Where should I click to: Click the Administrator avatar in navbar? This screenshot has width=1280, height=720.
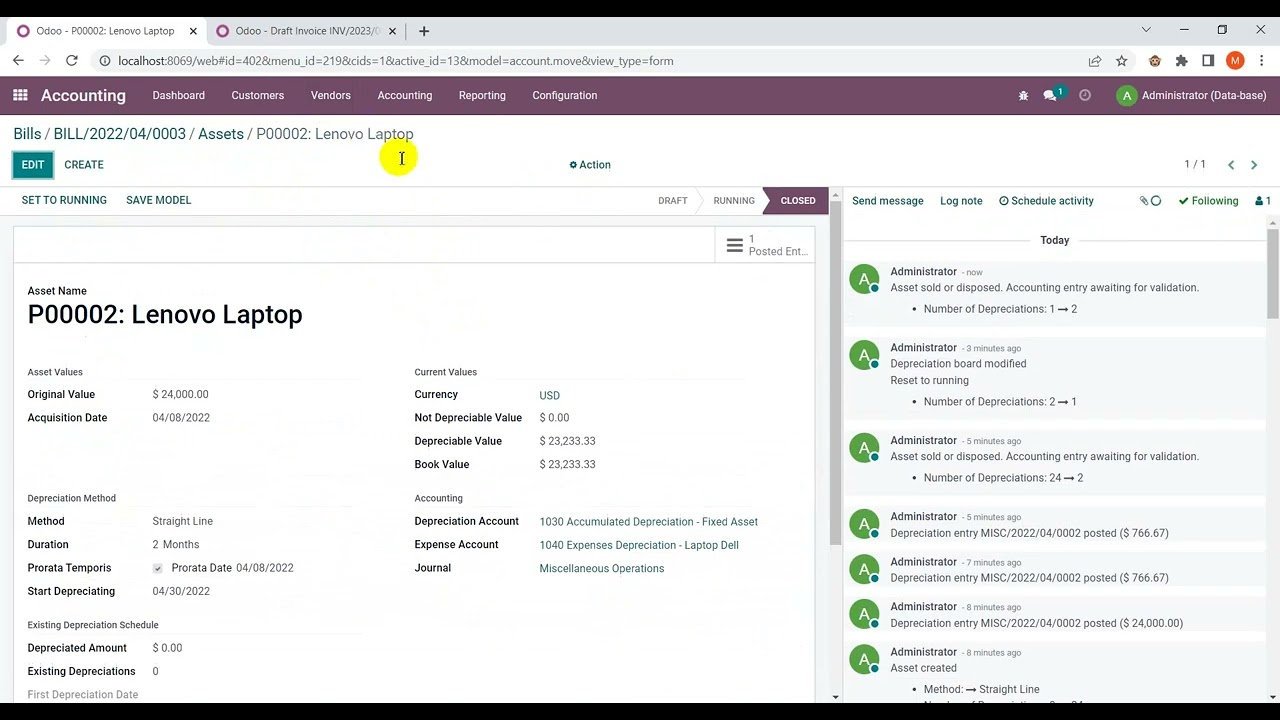tap(1127, 96)
